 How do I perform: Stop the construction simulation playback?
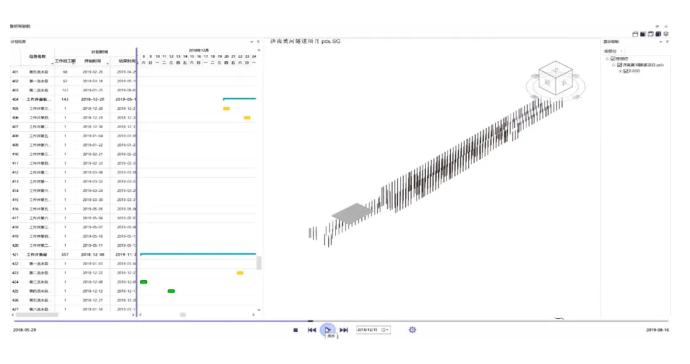coord(295,330)
